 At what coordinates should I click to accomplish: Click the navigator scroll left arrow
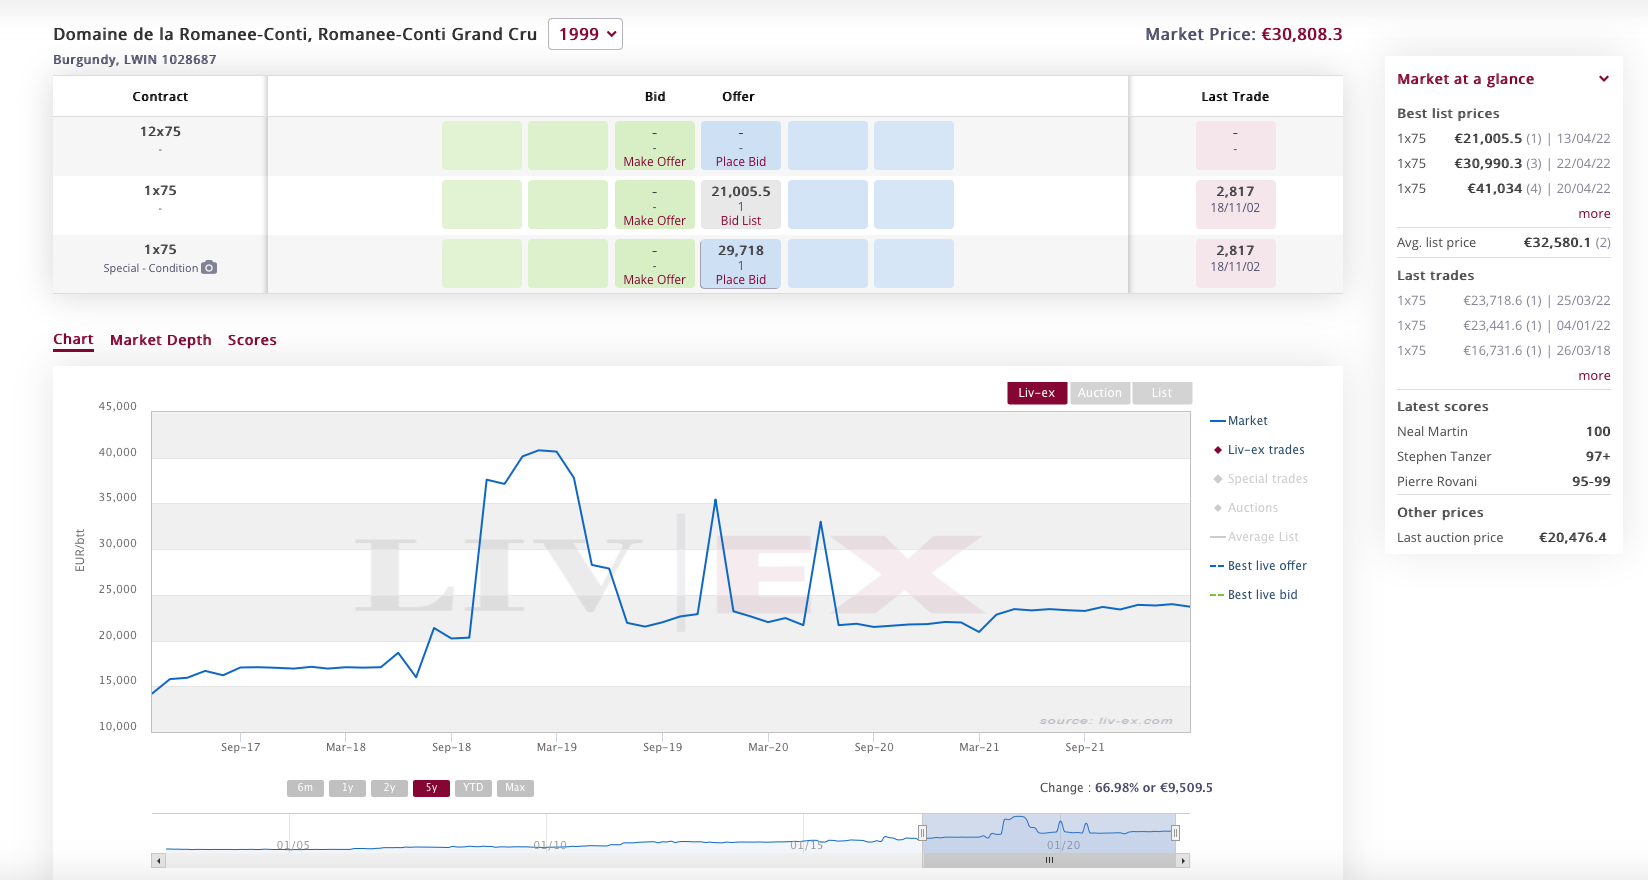coord(158,860)
